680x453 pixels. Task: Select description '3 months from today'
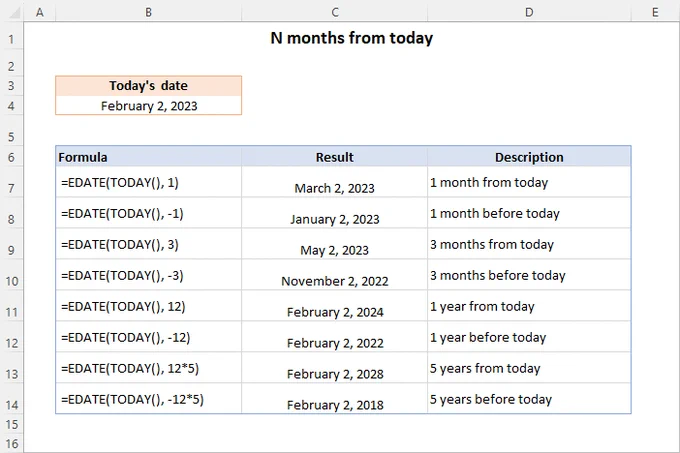point(529,244)
